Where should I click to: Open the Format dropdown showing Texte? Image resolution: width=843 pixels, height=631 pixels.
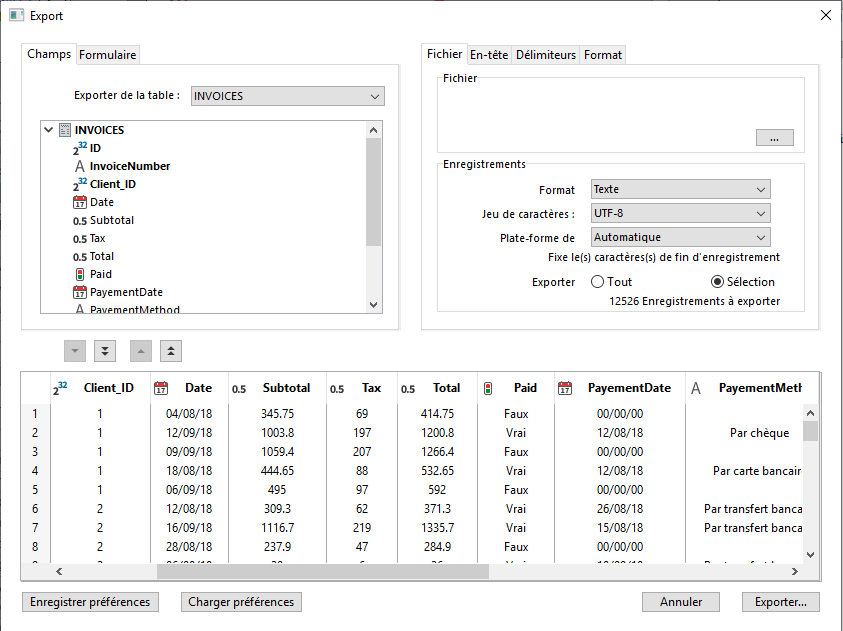click(x=680, y=190)
